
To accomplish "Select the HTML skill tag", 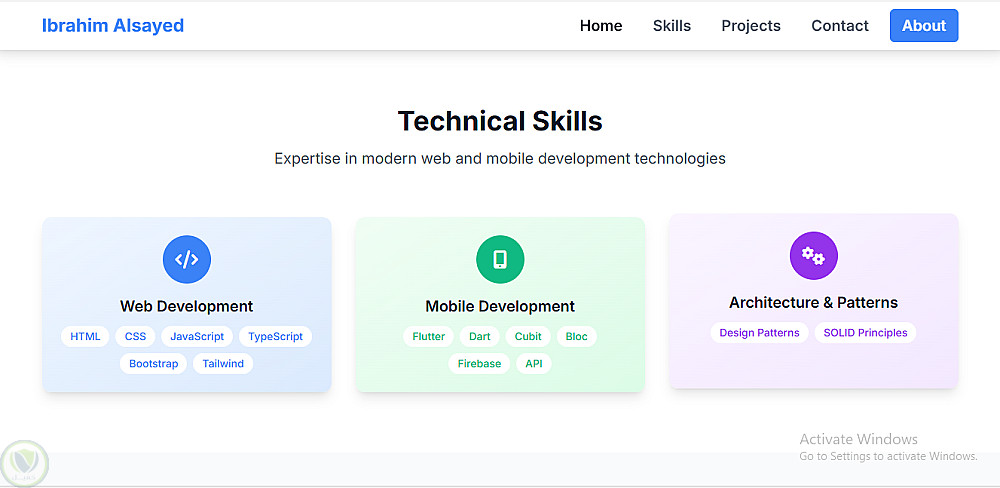I will pos(85,337).
